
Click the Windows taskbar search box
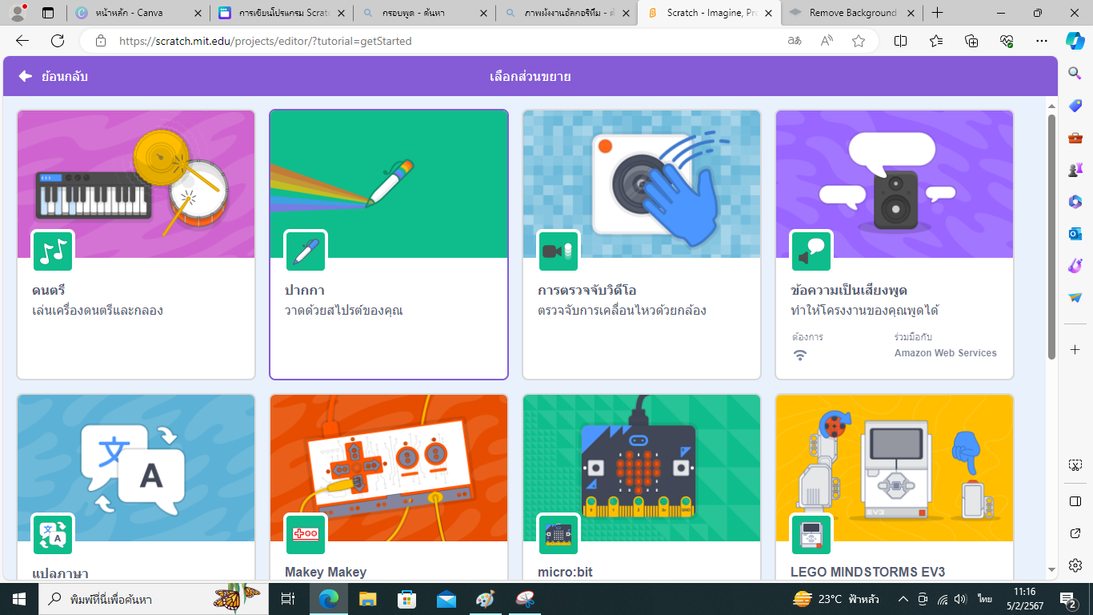tap(153, 599)
